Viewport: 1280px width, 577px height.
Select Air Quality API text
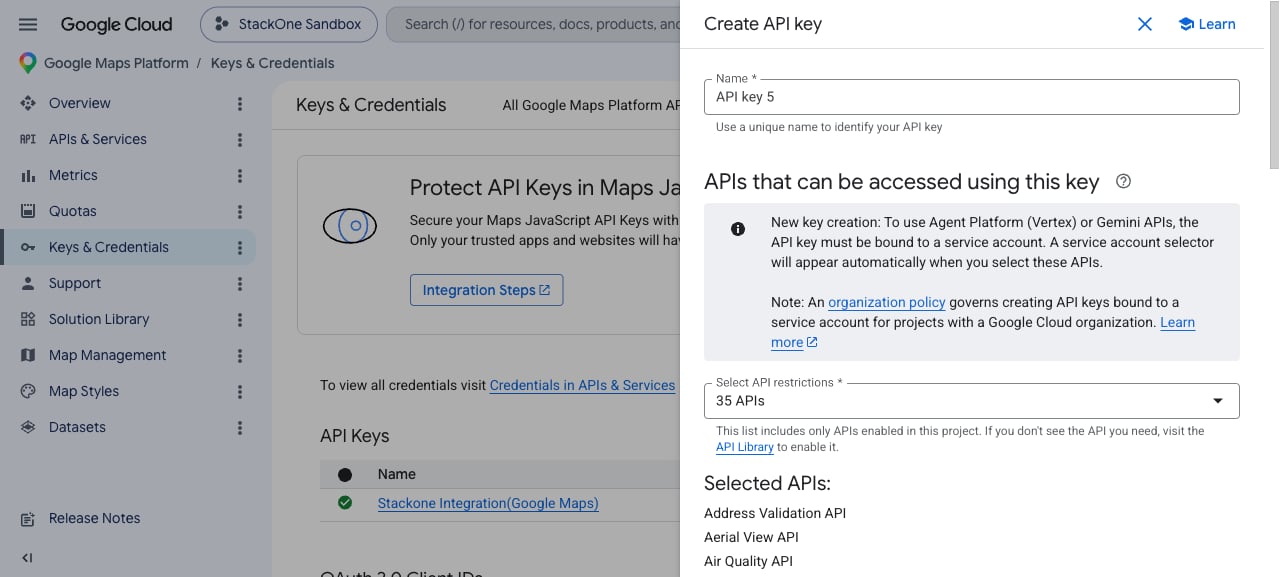coord(748,561)
